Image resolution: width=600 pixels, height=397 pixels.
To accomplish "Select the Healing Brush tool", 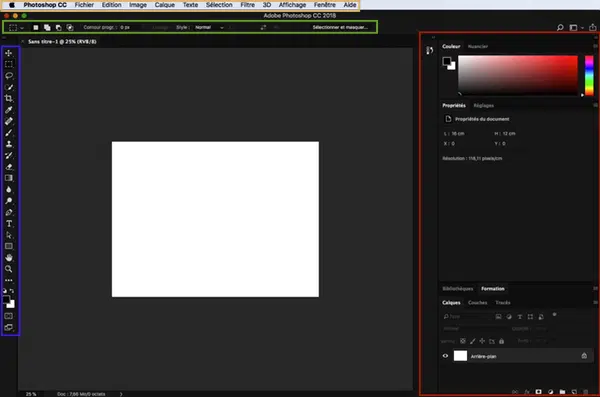I will (x=8, y=121).
